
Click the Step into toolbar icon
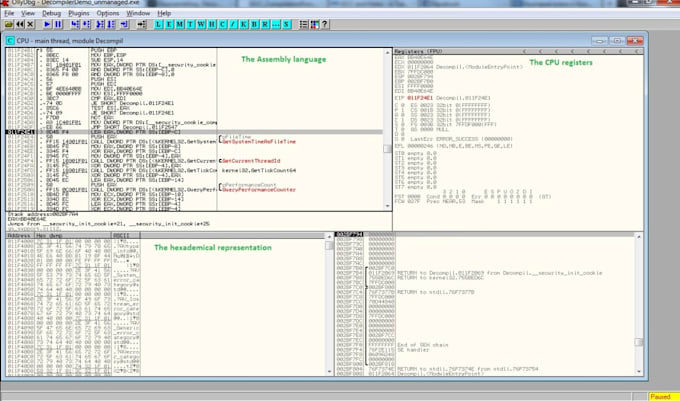click(x=75, y=24)
